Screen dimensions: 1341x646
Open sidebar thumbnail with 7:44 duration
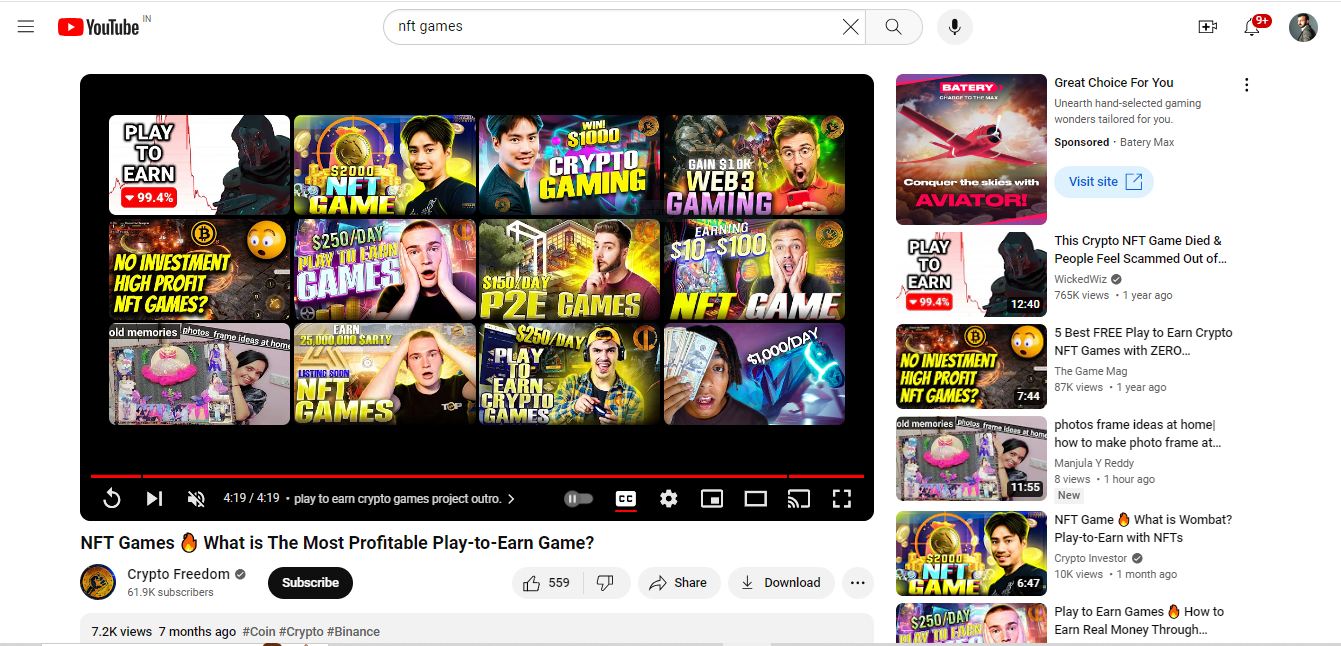[971, 366]
